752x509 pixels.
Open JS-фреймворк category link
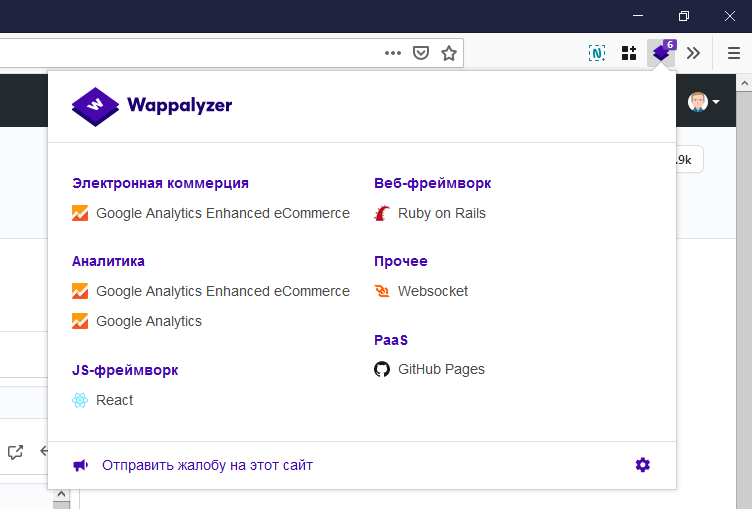click(125, 370)
